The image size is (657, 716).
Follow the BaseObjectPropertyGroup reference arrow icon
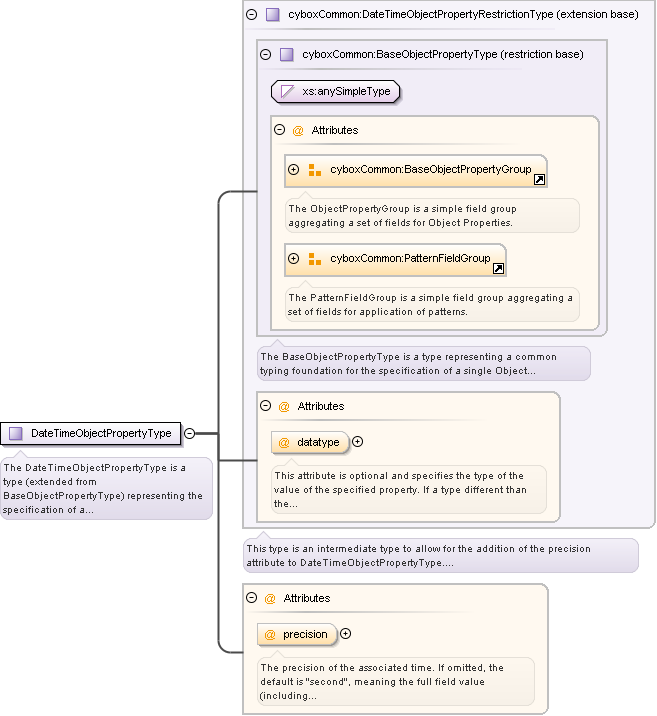pyautogui.click(x=539, y=180)
